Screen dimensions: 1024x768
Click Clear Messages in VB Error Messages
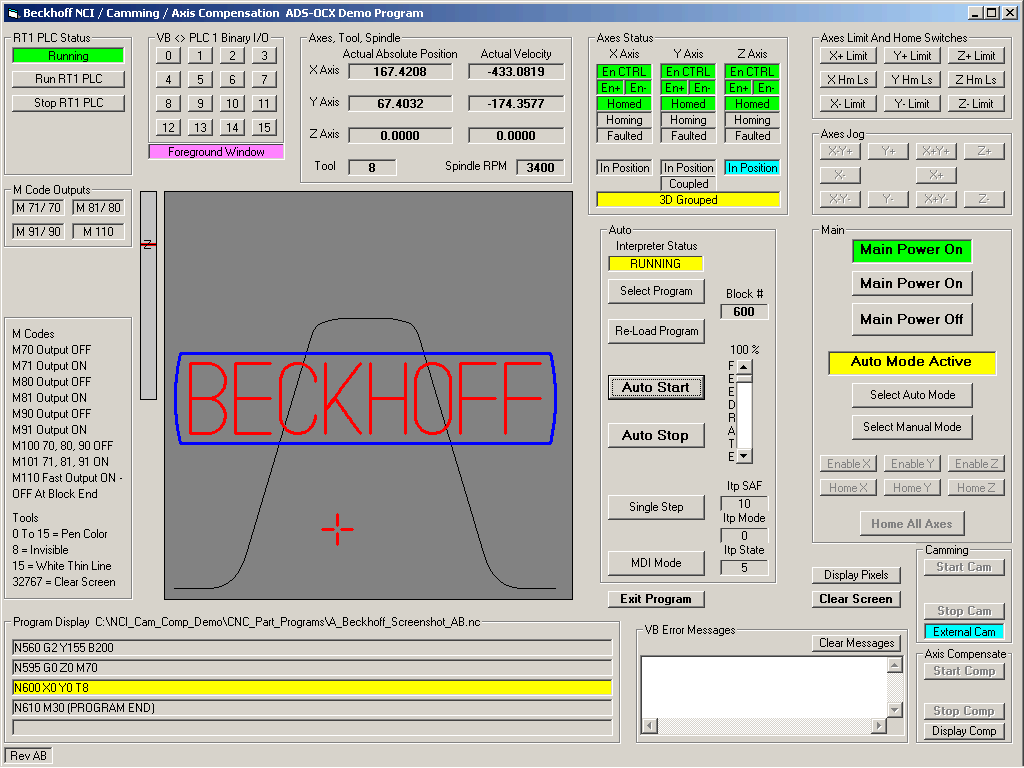pos(856,643)
